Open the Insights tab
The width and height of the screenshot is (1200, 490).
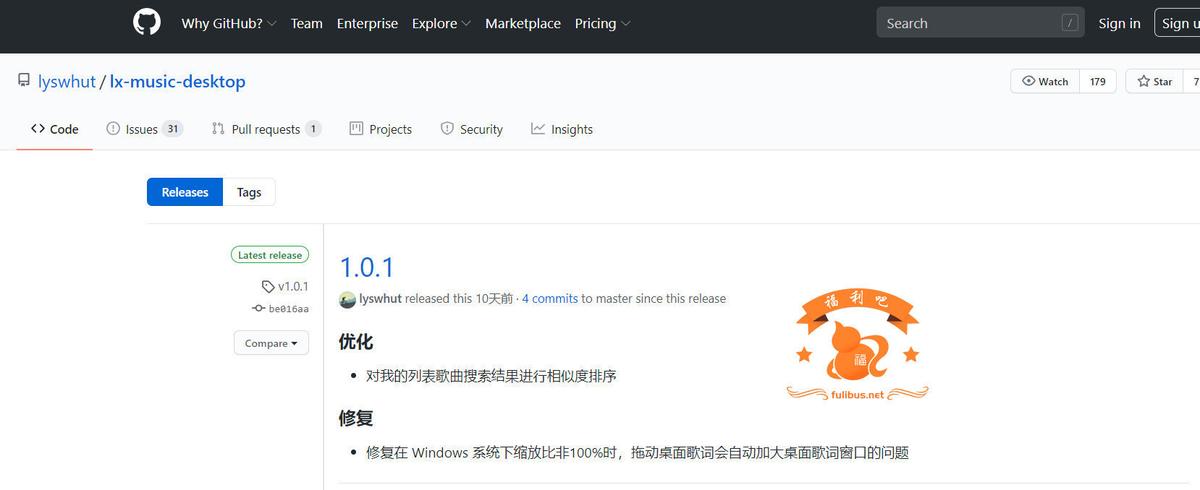[561, 129]
